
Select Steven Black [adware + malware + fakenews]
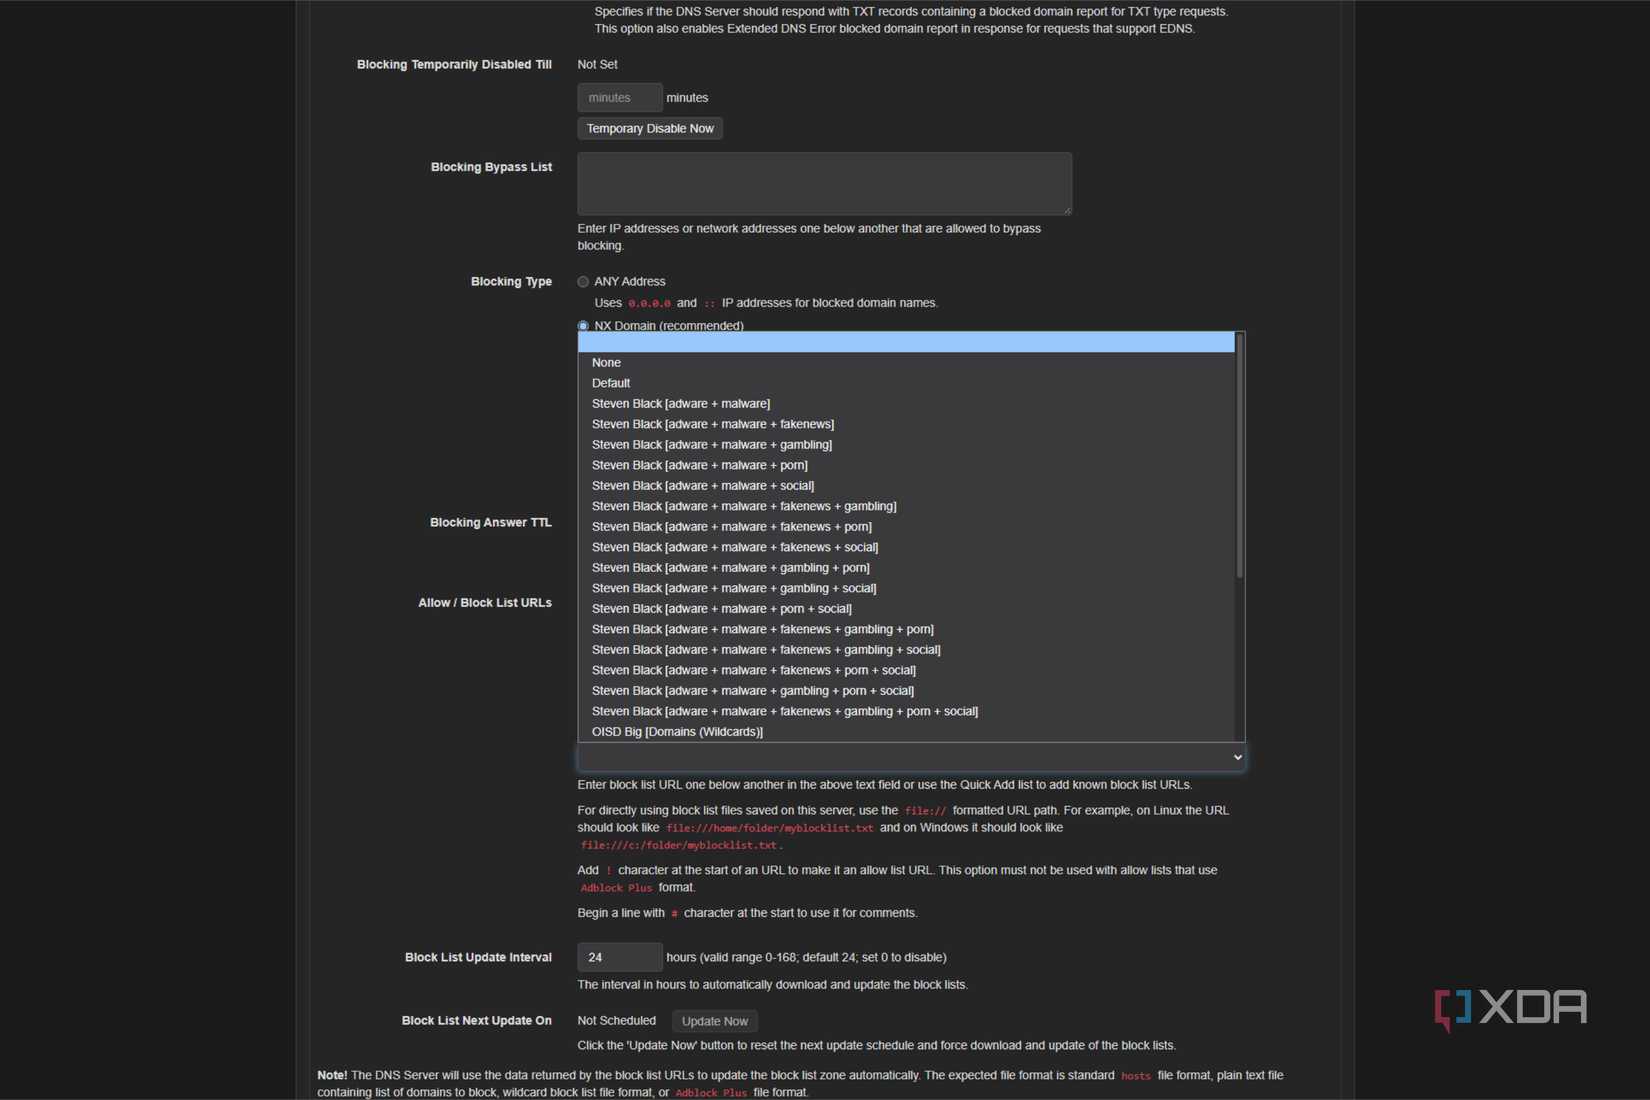pos(906,424)
